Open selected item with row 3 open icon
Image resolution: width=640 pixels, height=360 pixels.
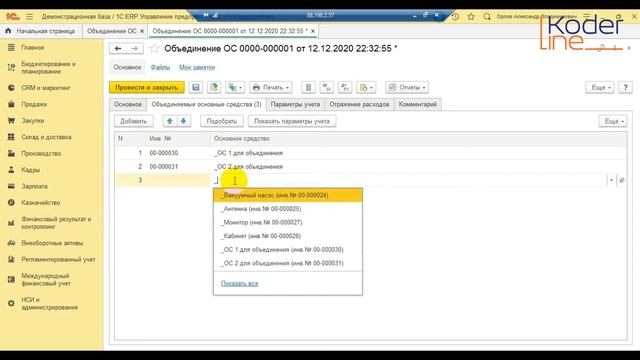click(622, 180)
